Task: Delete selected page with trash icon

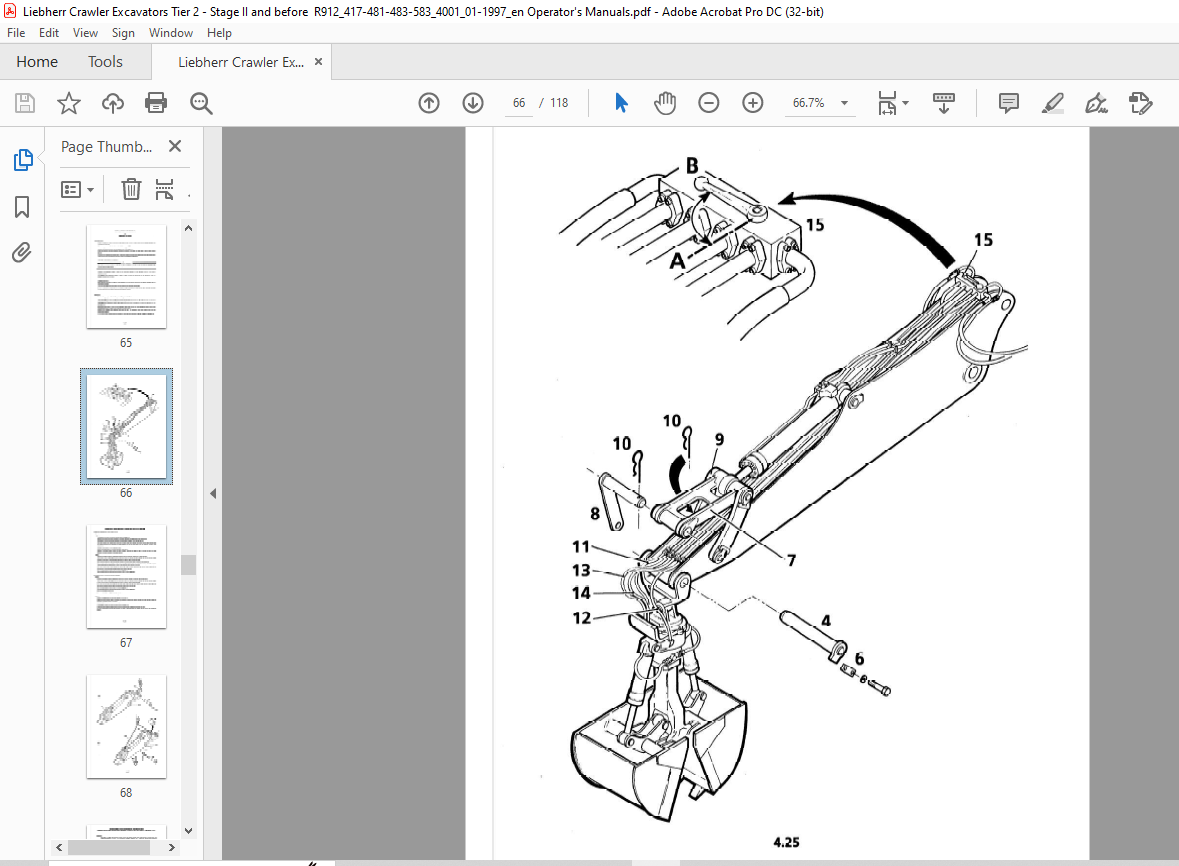Action: click(132, 189)
